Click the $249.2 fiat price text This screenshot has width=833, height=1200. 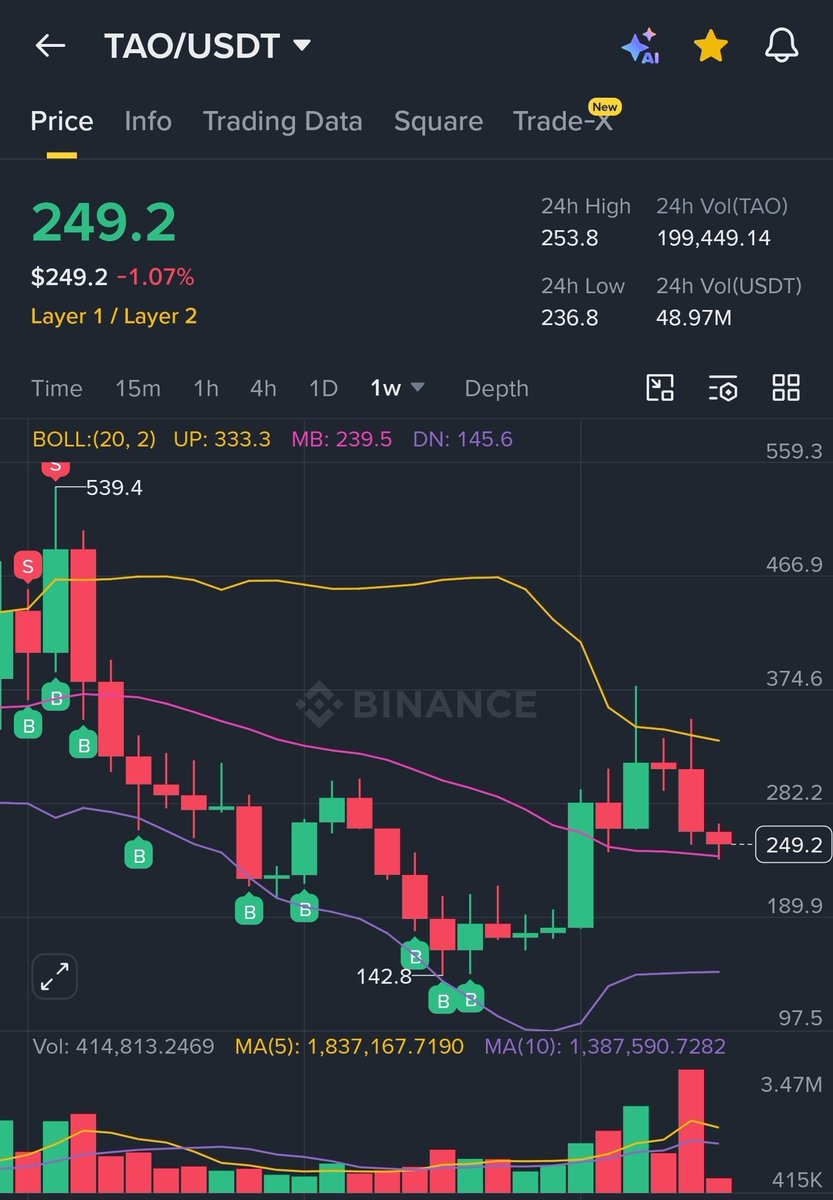tap(69, 277)
